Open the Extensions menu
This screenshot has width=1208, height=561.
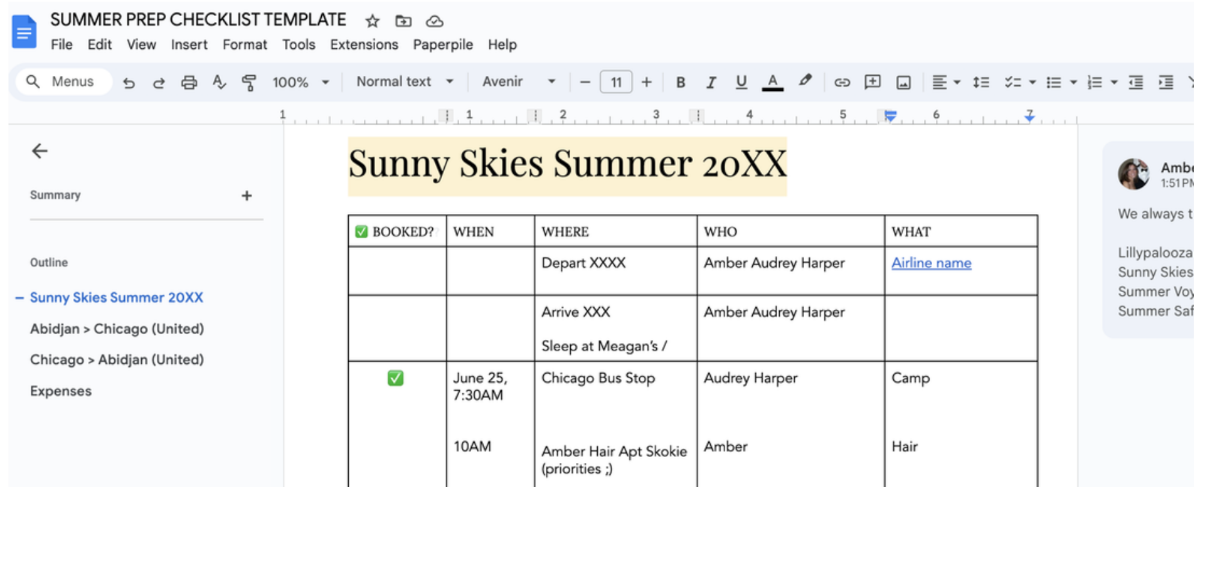point(364,45)
